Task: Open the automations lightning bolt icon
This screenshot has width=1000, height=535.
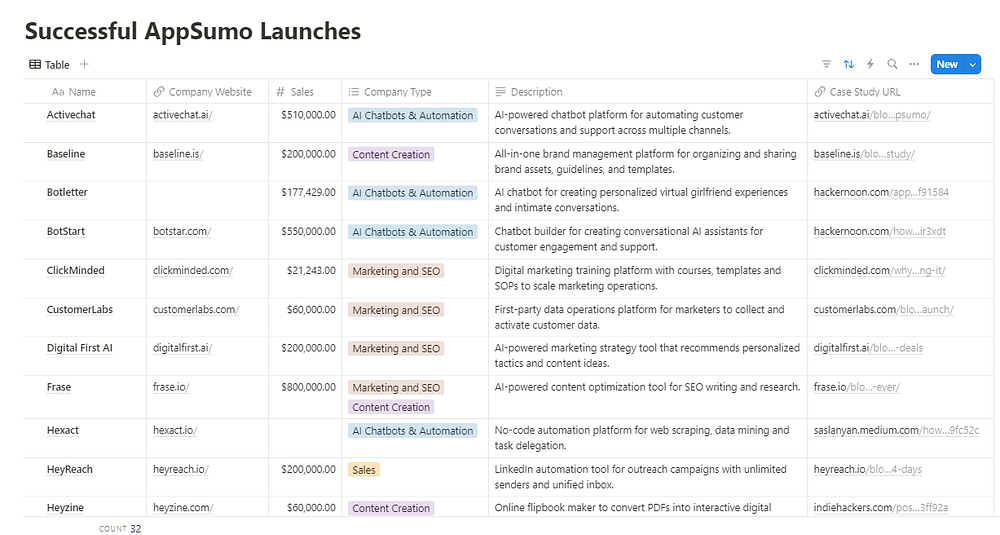Action: pos(870,64)
